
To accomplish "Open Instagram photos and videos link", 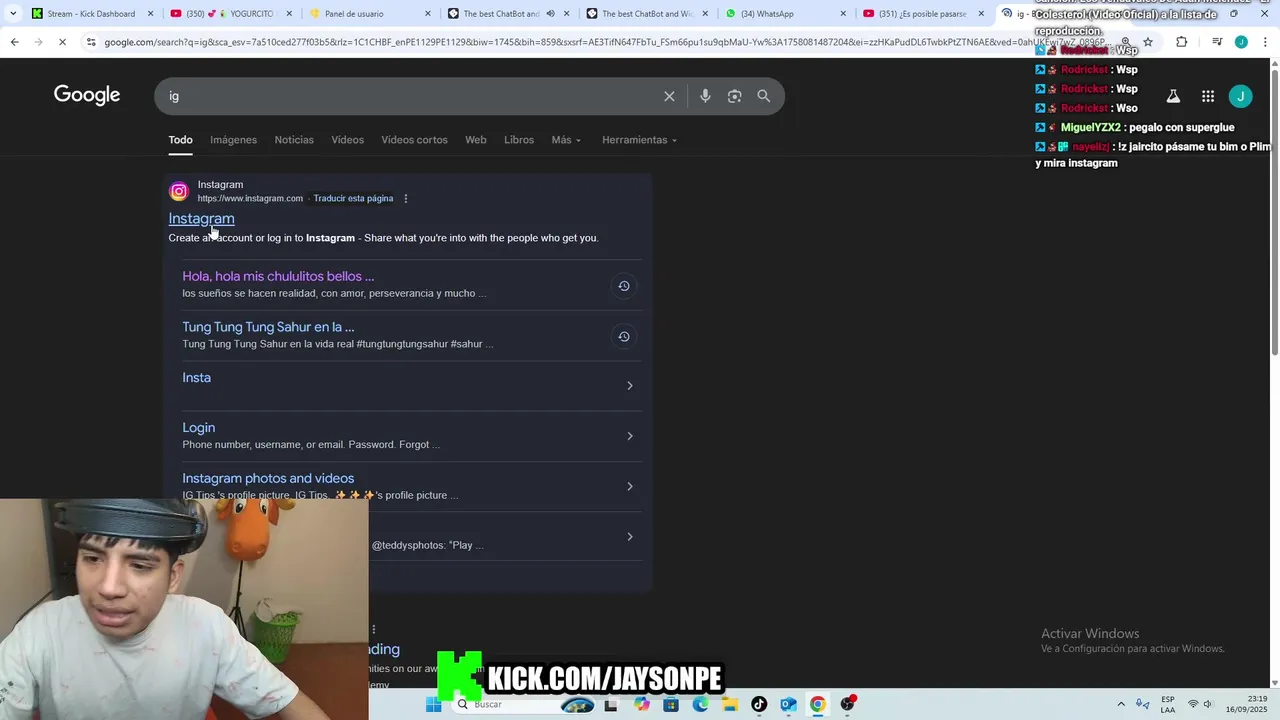I will click(268, 478).
